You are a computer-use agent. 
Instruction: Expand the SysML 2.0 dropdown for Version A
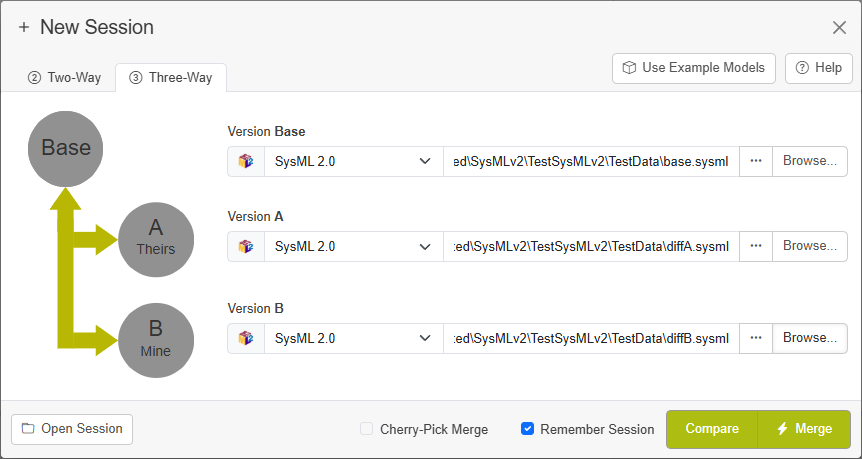pyautogui.click(x=353, y=246)
